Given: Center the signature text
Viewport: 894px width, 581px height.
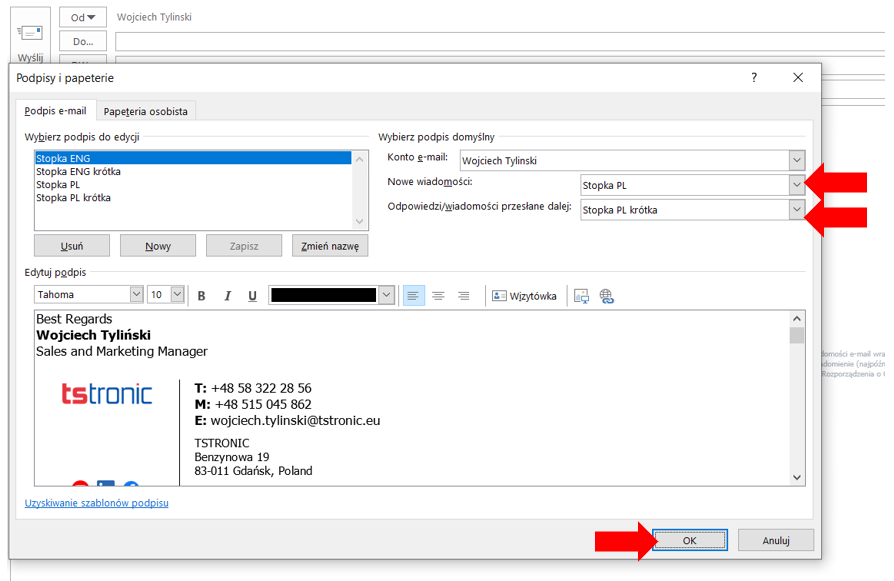Looking at the screenshot, I should (438, 296).
